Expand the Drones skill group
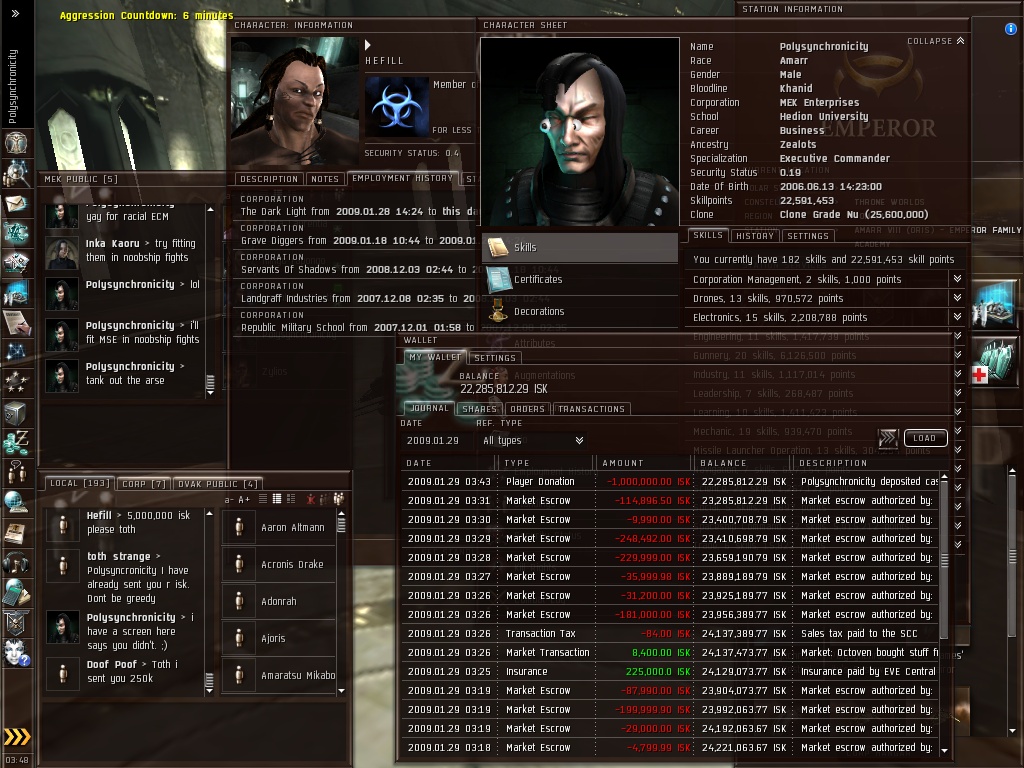 [957, 298]
